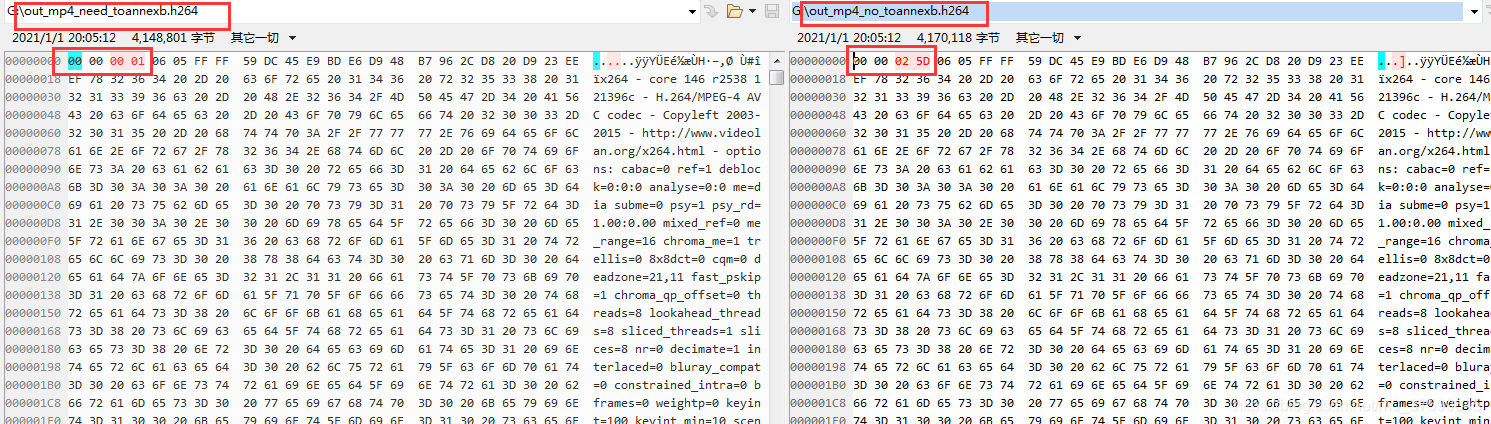Click the save disk icon in left toolbar
1491x424 pixels.
(772, 11)
